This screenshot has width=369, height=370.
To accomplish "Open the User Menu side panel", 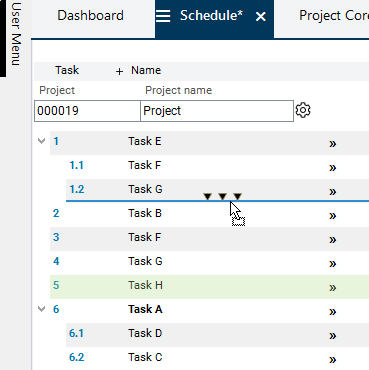I will (x=16, y=34).
